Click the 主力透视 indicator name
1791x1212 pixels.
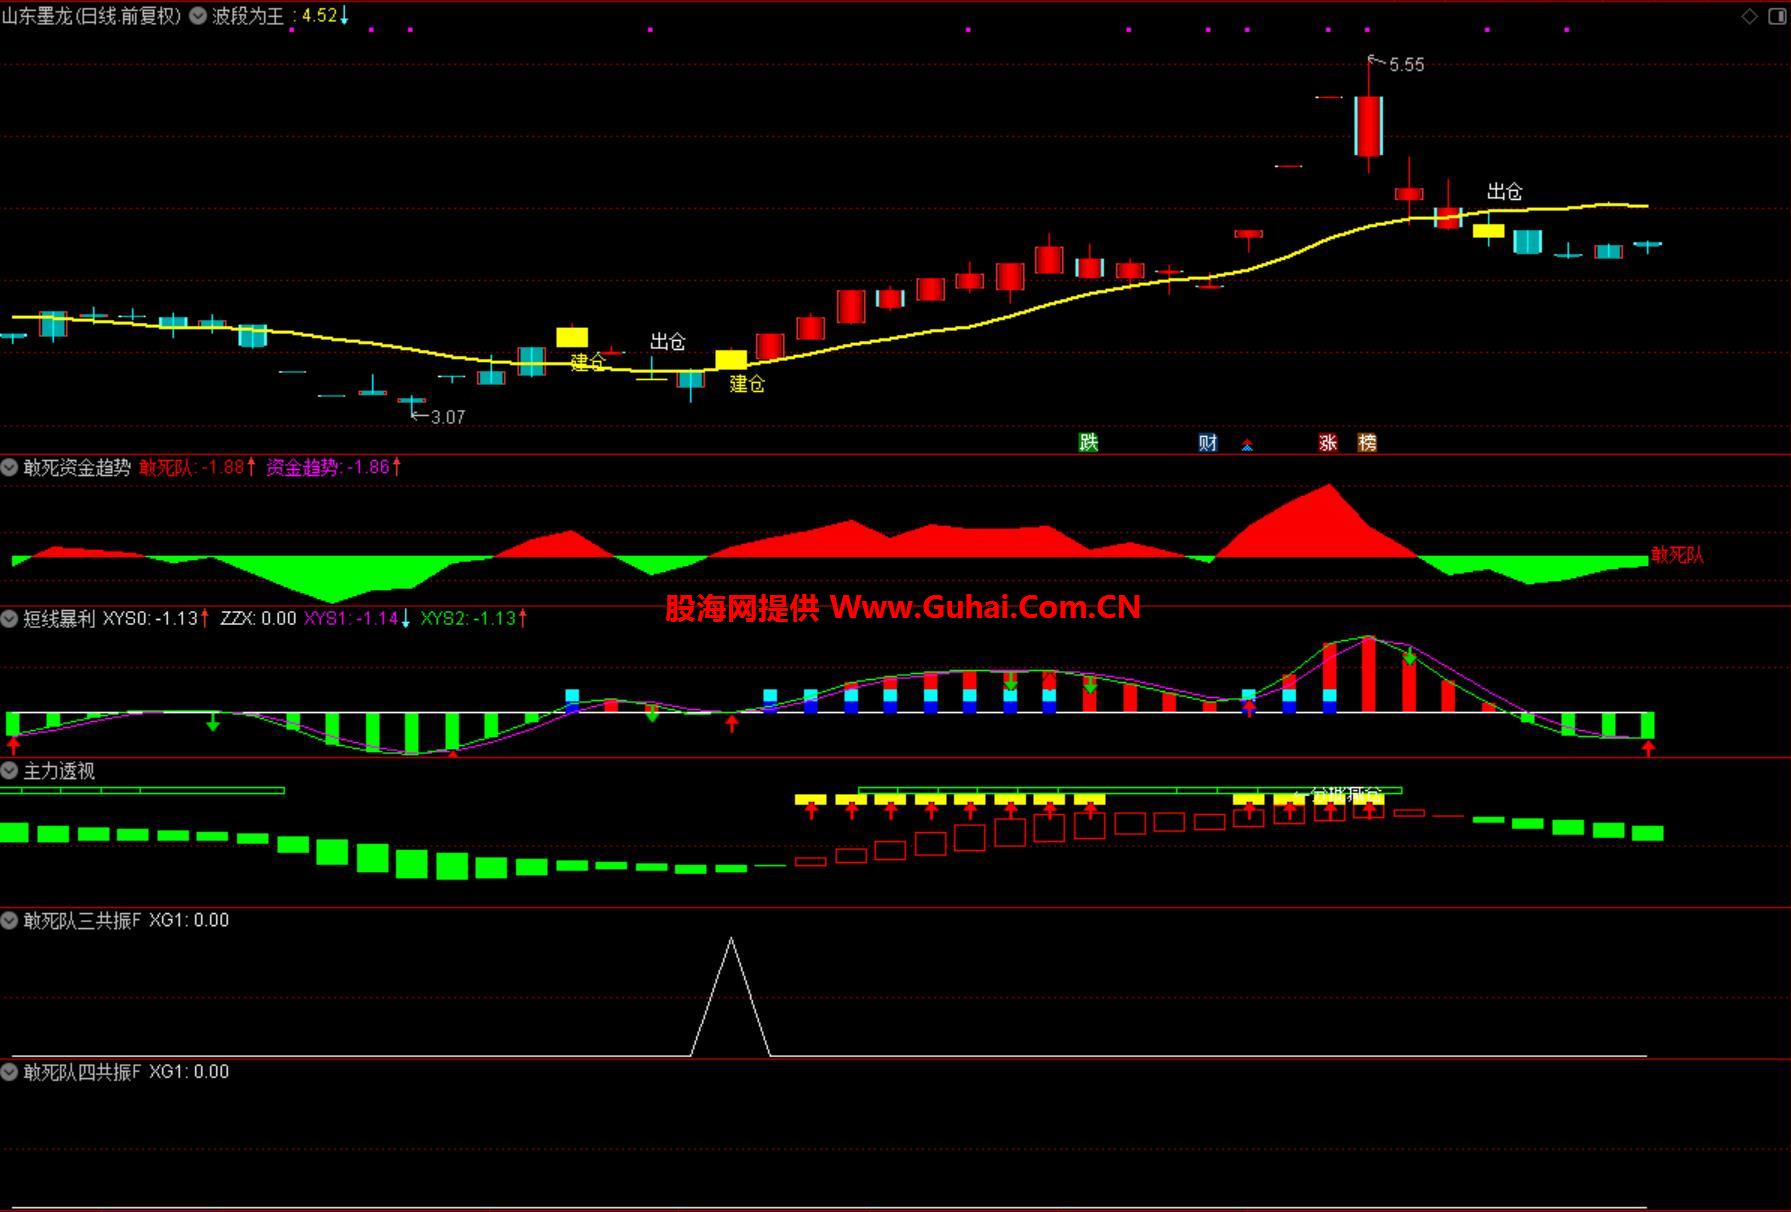tap(59, 771)
